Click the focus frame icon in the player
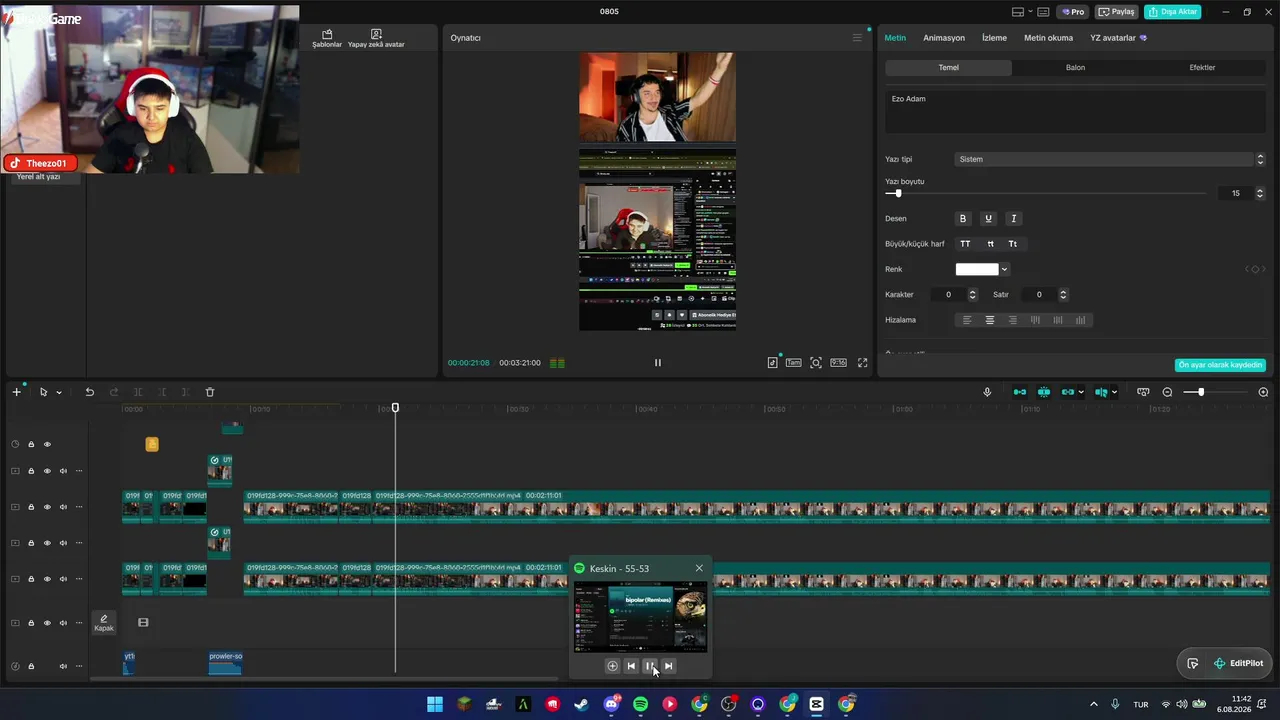Image resolution: width=1280 pixels, height=720 pixels. [x=816, y=363]
